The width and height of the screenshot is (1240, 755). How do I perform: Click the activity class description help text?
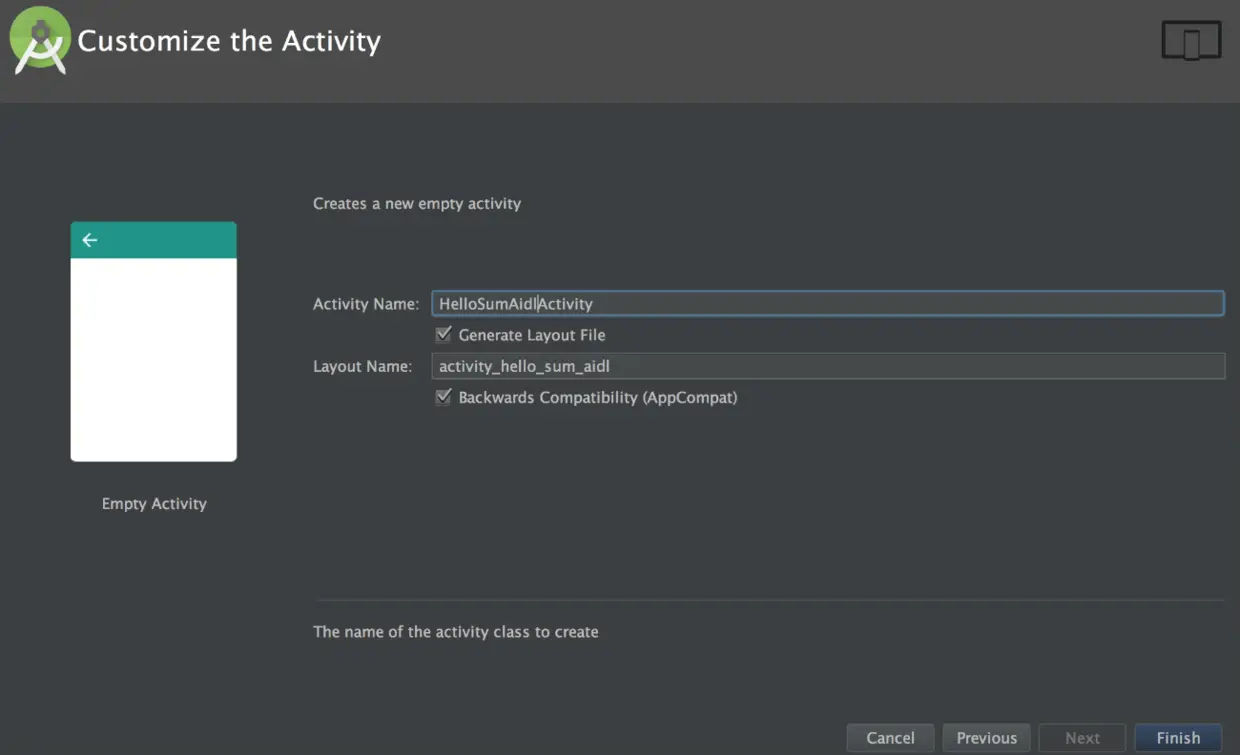(x=456, y=632)
